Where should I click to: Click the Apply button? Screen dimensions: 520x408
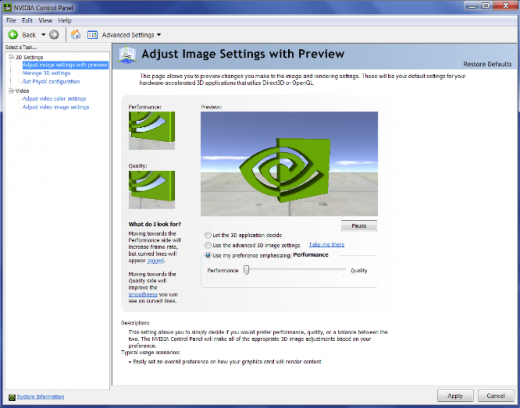[x=455, y=396]
